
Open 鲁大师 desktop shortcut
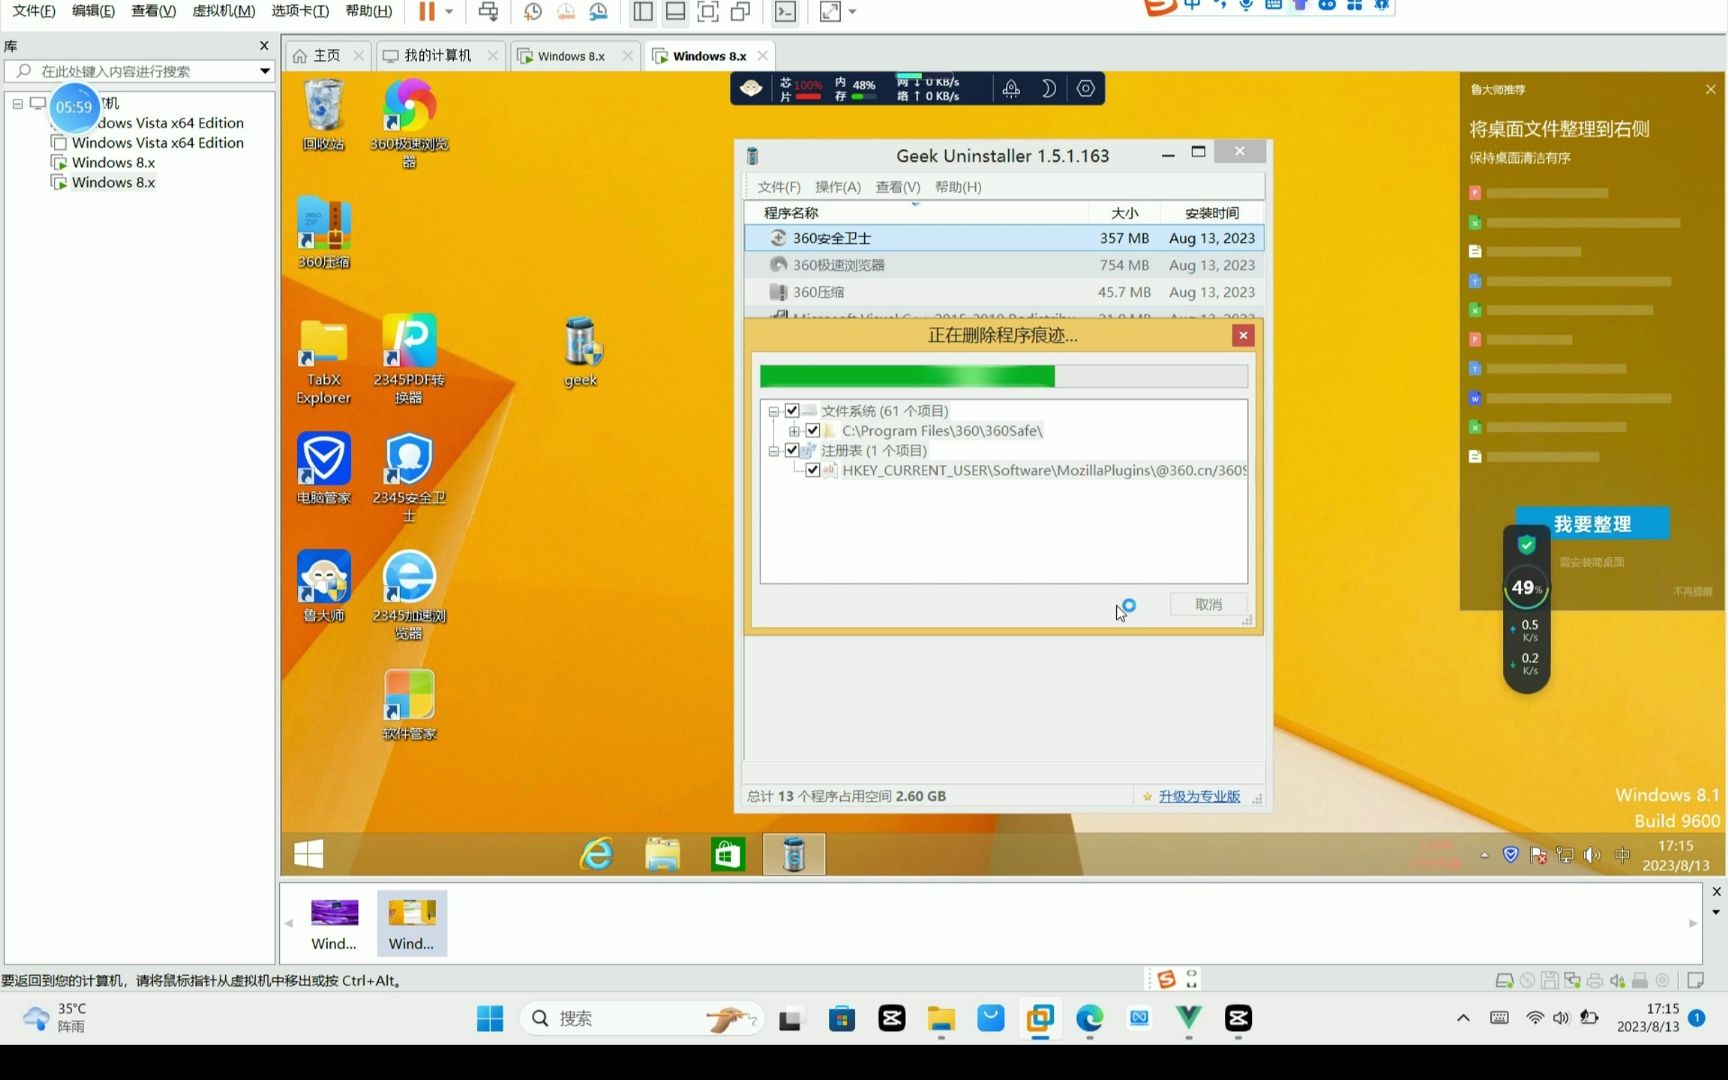tap(323, 586)
